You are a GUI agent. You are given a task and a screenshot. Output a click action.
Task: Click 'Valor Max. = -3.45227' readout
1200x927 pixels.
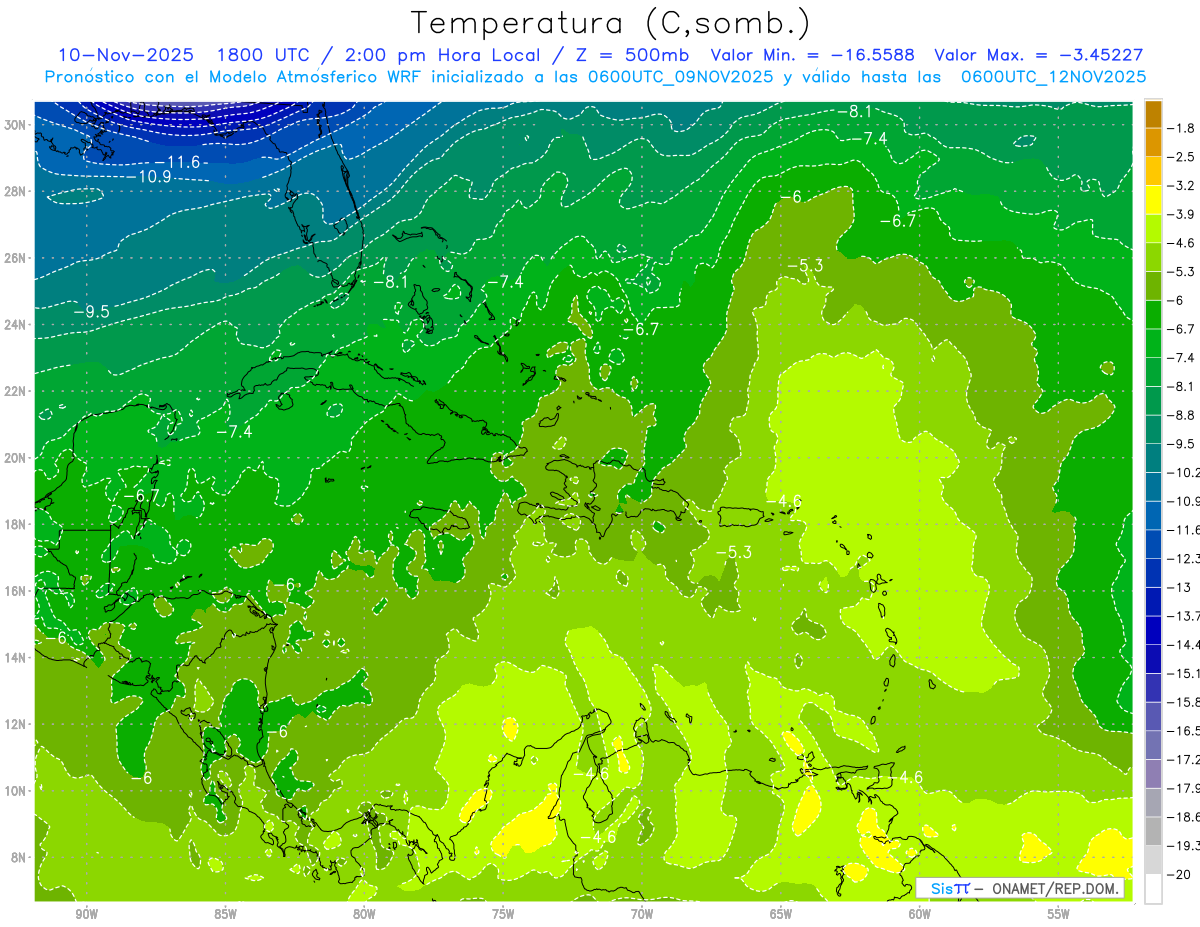click(x=1038, y=56)
